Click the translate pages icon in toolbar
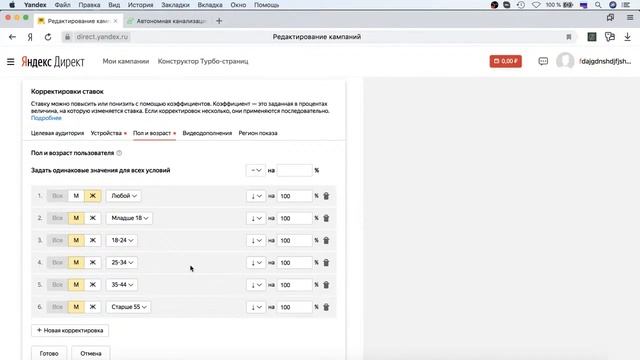This screenshot has width=640, height=360. coord(610,37)
